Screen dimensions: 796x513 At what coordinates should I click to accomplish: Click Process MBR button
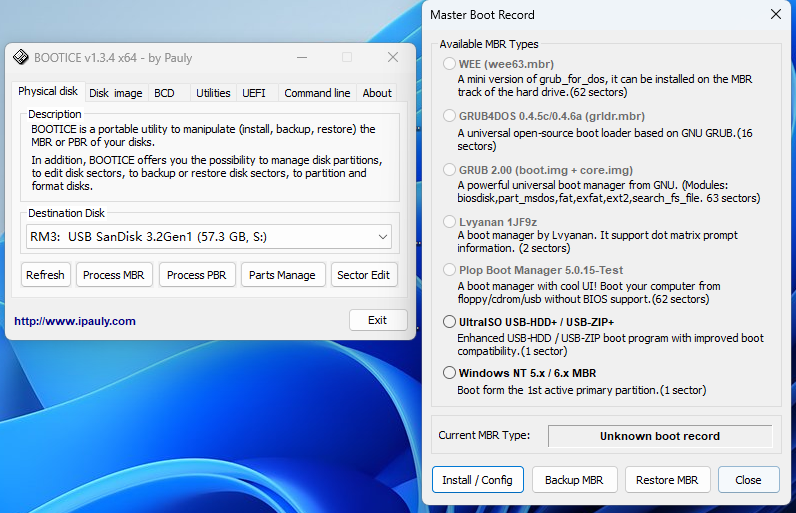coord(114,275)
